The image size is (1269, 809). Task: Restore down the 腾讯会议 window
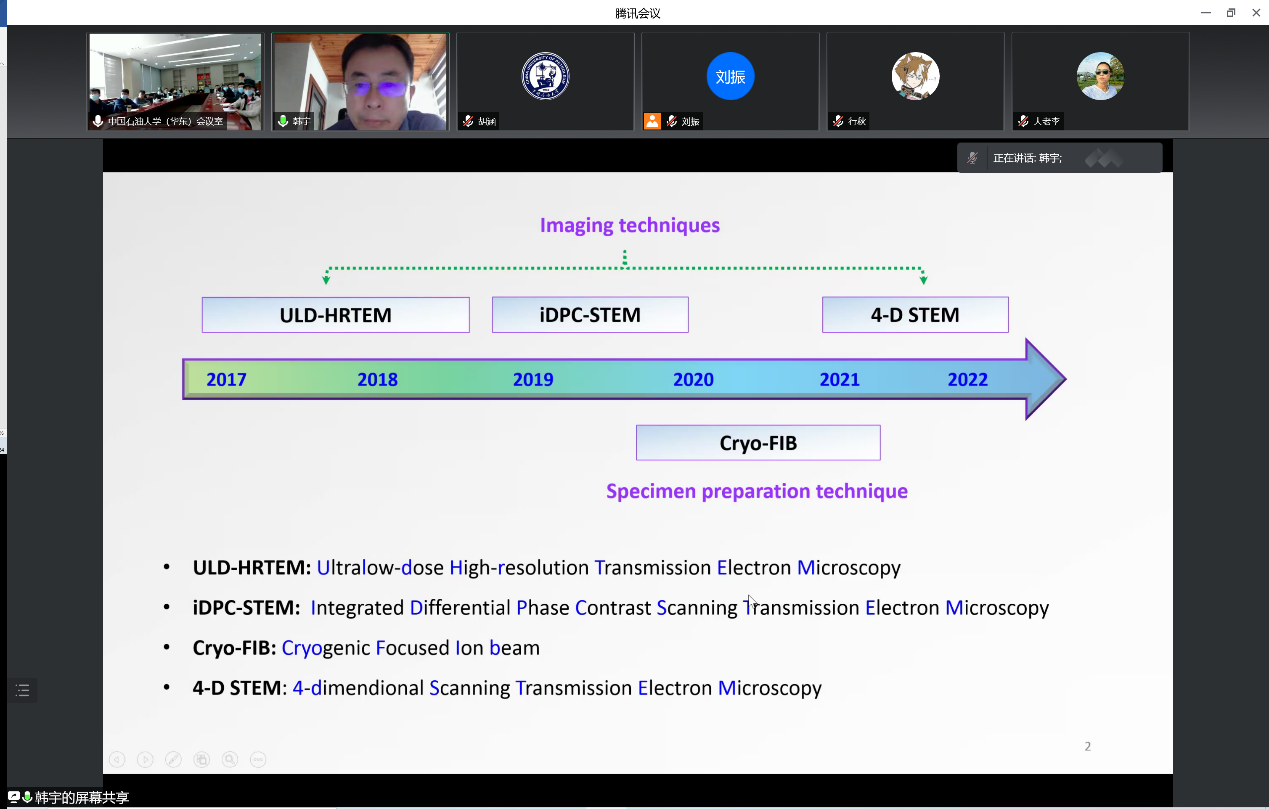pos(1230,12)
